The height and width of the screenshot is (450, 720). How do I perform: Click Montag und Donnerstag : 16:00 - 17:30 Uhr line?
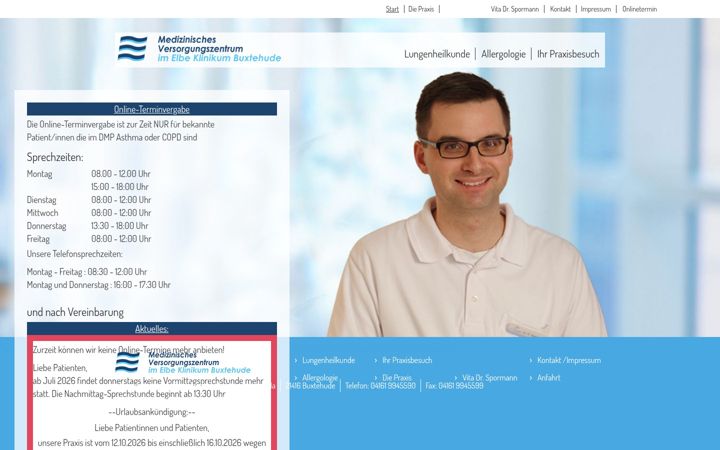pyautogui.click(x=98, y=285)
